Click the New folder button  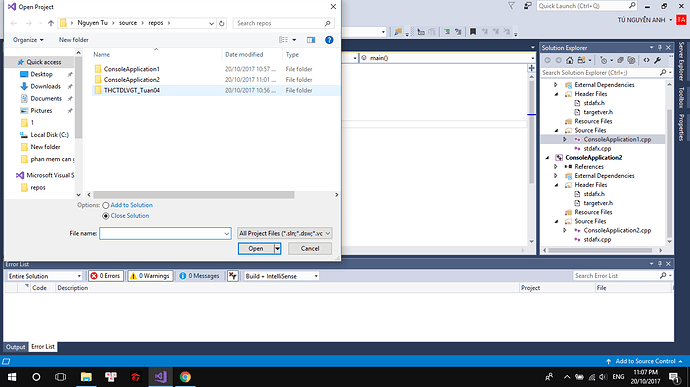pyautogui.click(x=73, y=40)
